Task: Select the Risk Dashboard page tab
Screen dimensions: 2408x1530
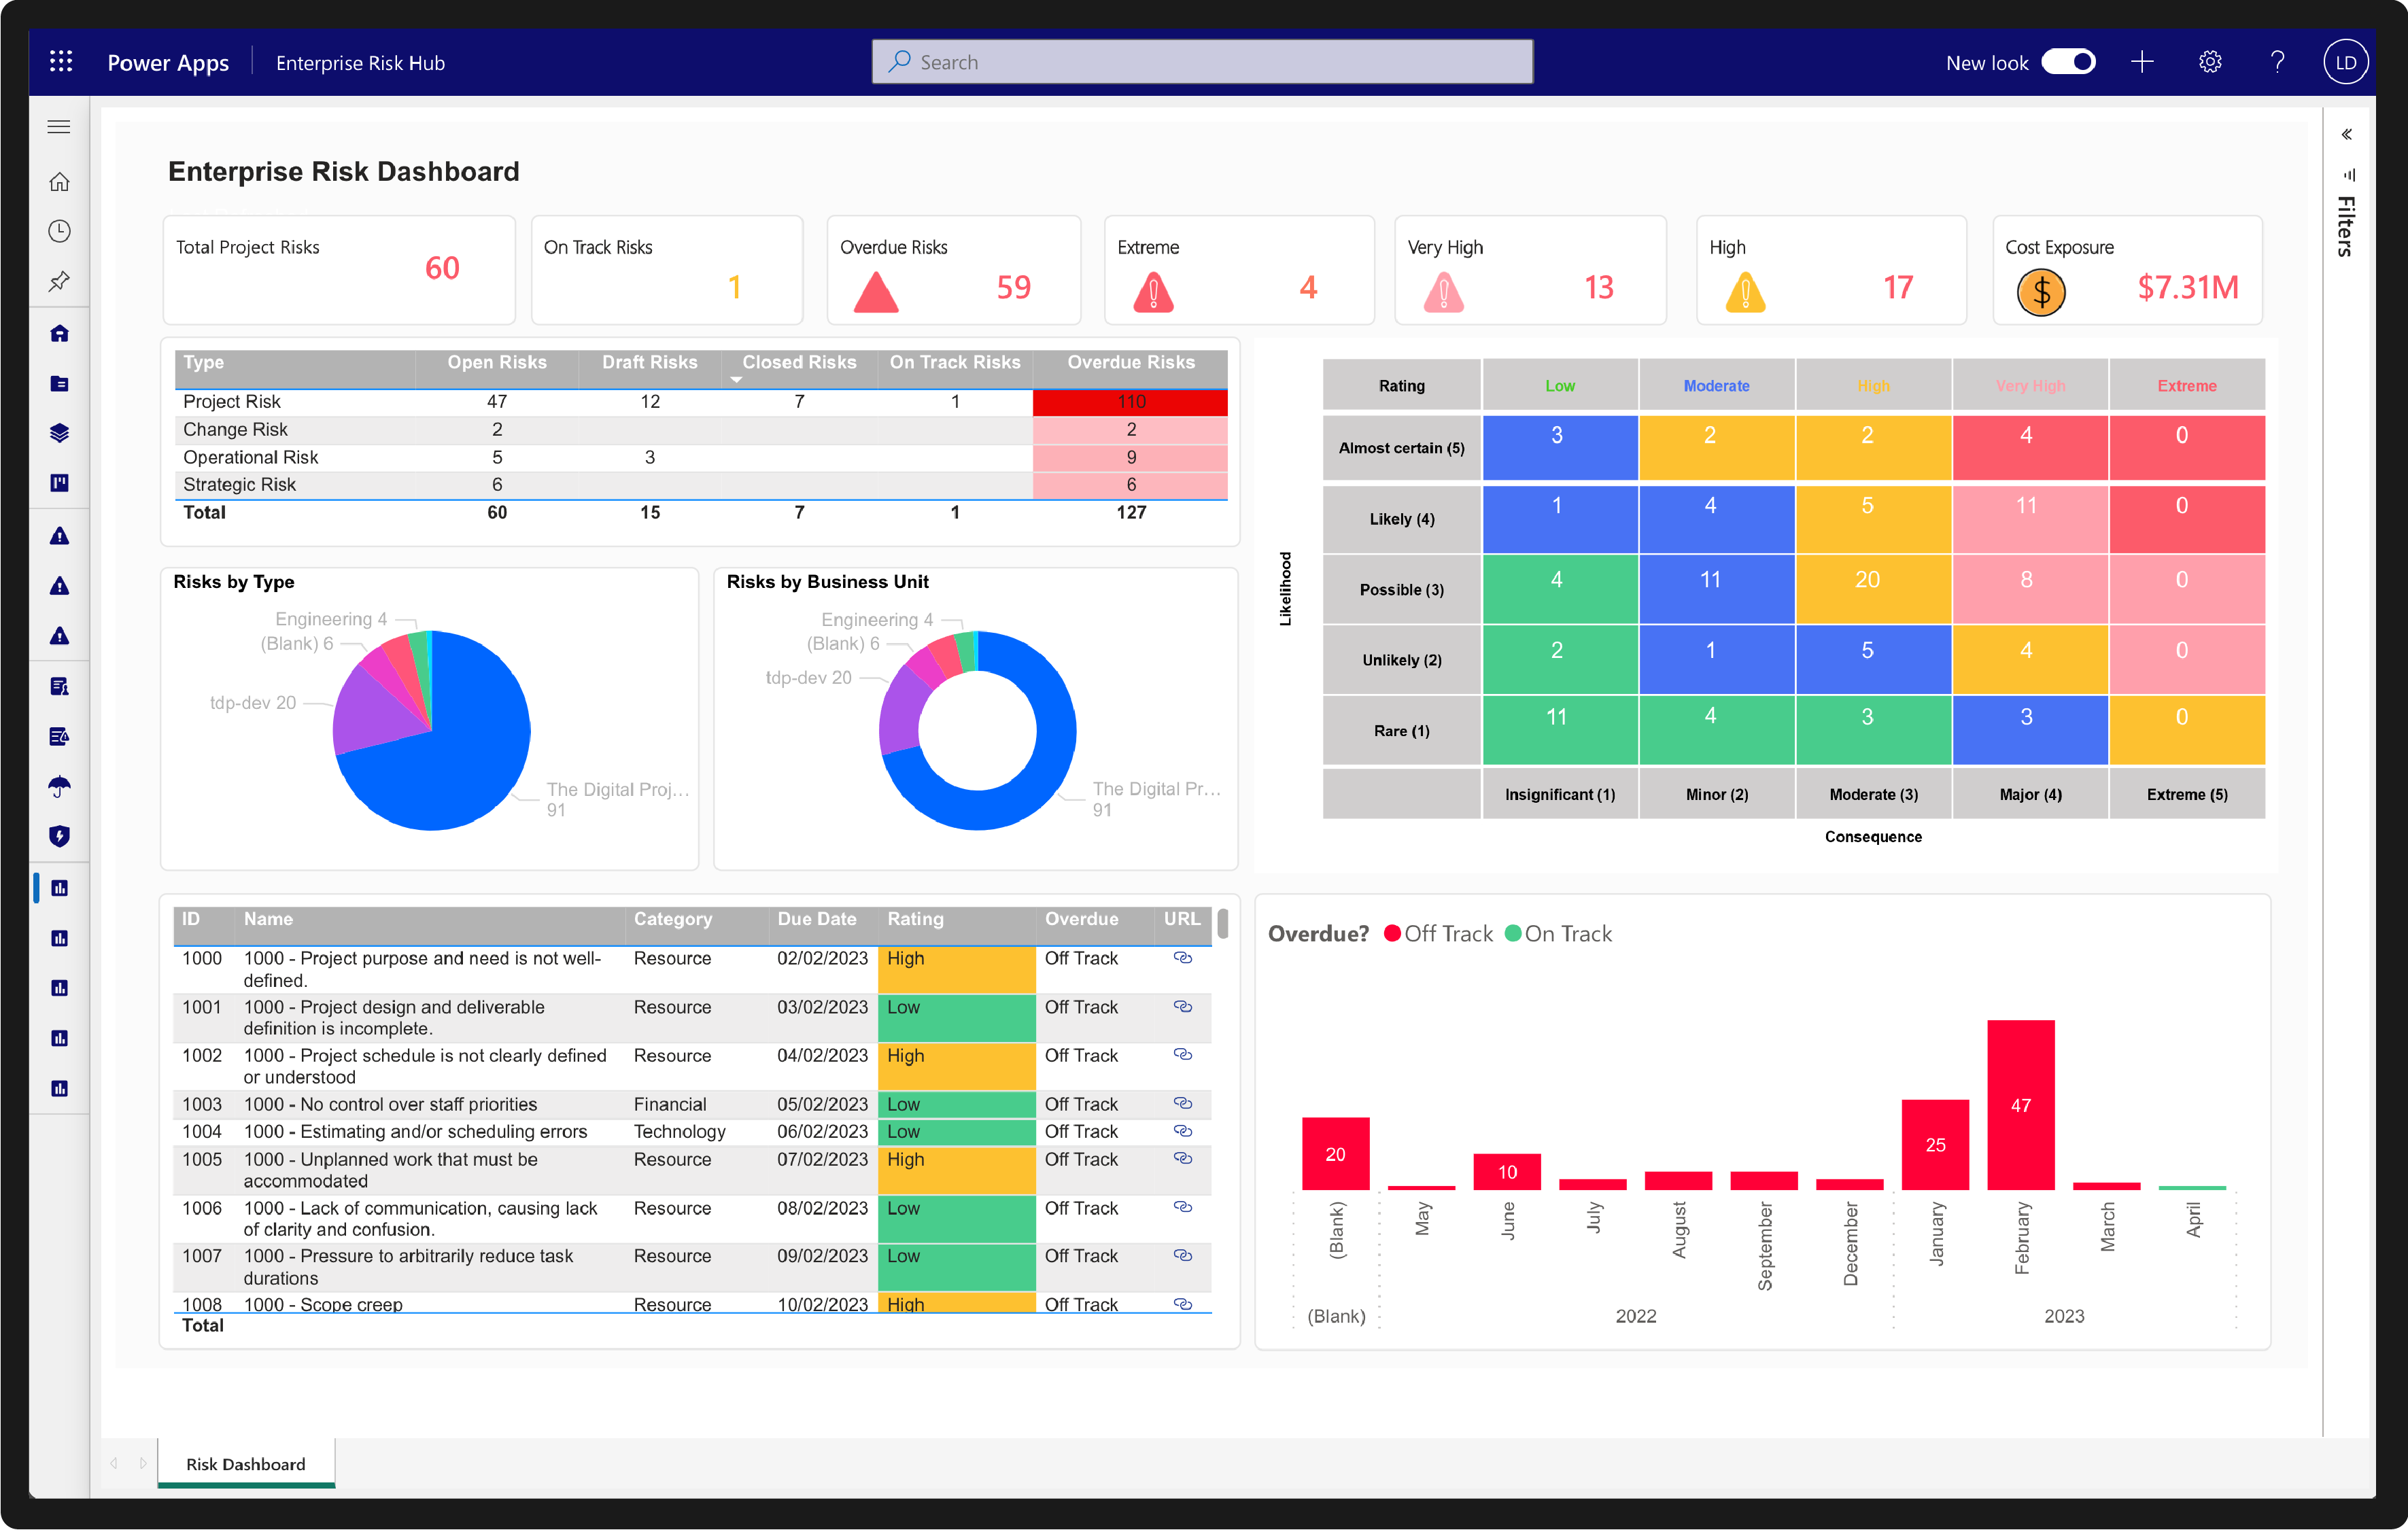Action: click(246, 1464)
